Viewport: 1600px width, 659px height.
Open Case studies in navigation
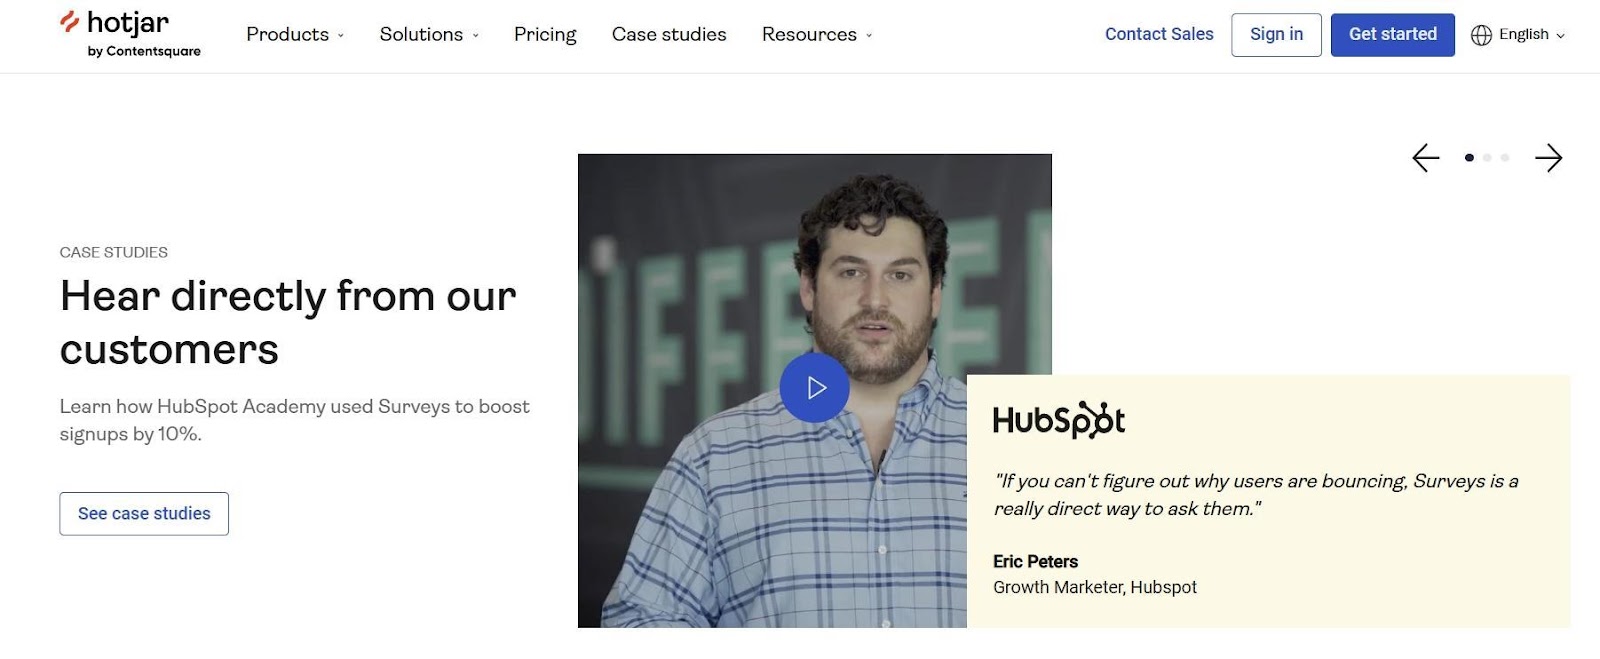(669, 35)
